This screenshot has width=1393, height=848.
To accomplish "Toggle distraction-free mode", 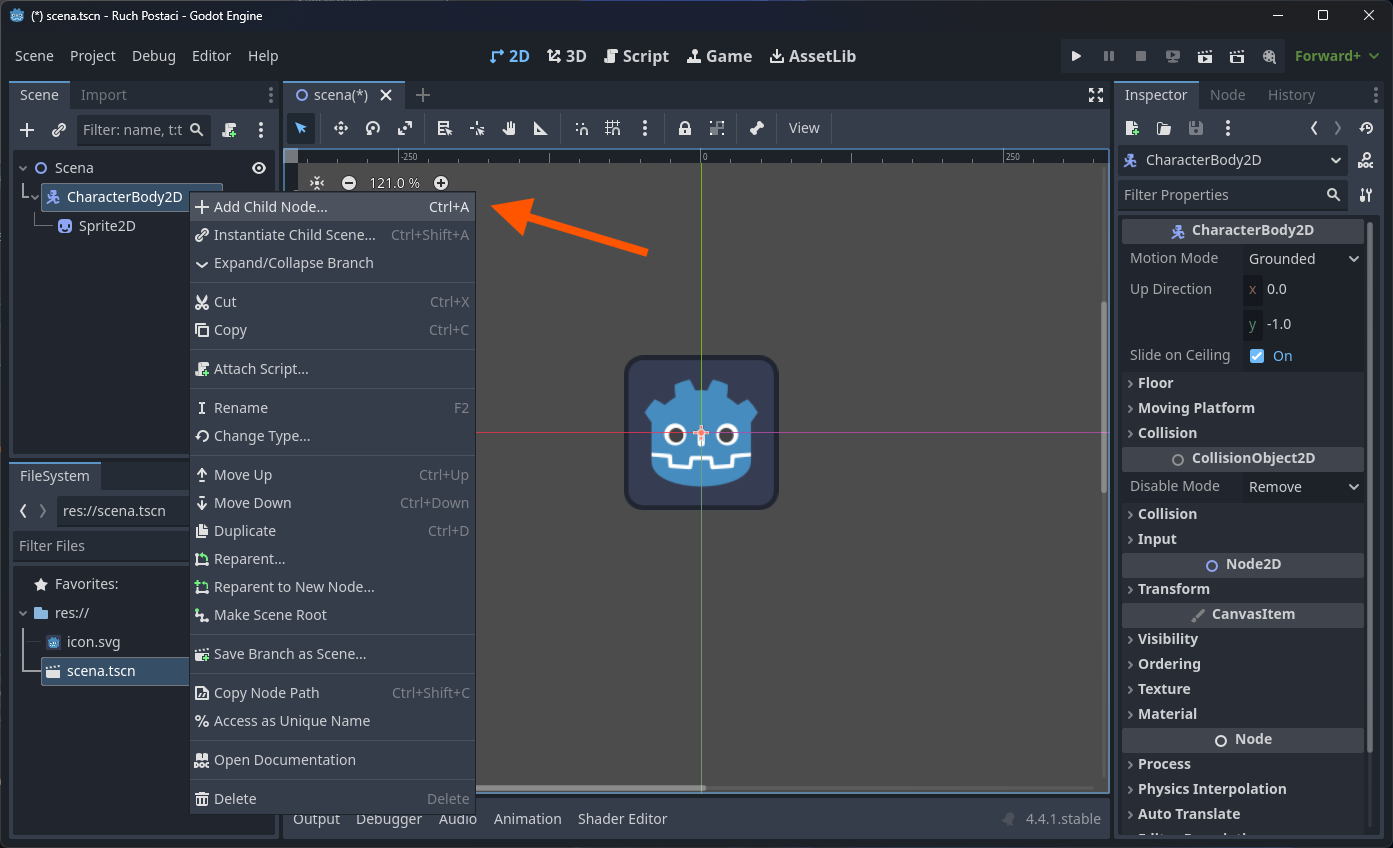I will click(x=1096, y=95).
